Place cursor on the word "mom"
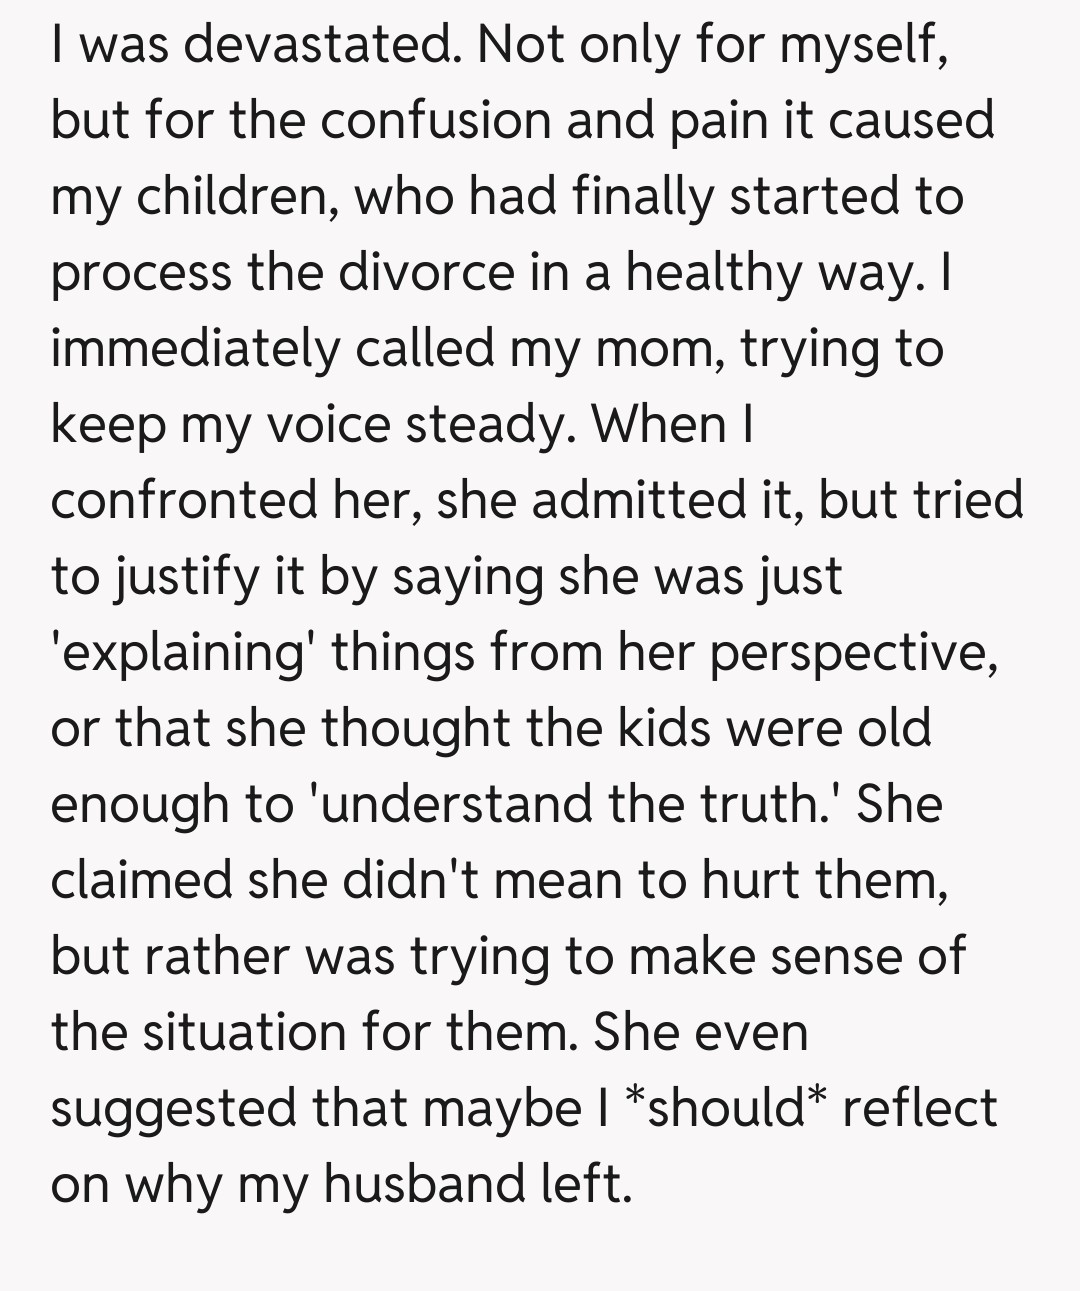 click(x=646, y=348)
